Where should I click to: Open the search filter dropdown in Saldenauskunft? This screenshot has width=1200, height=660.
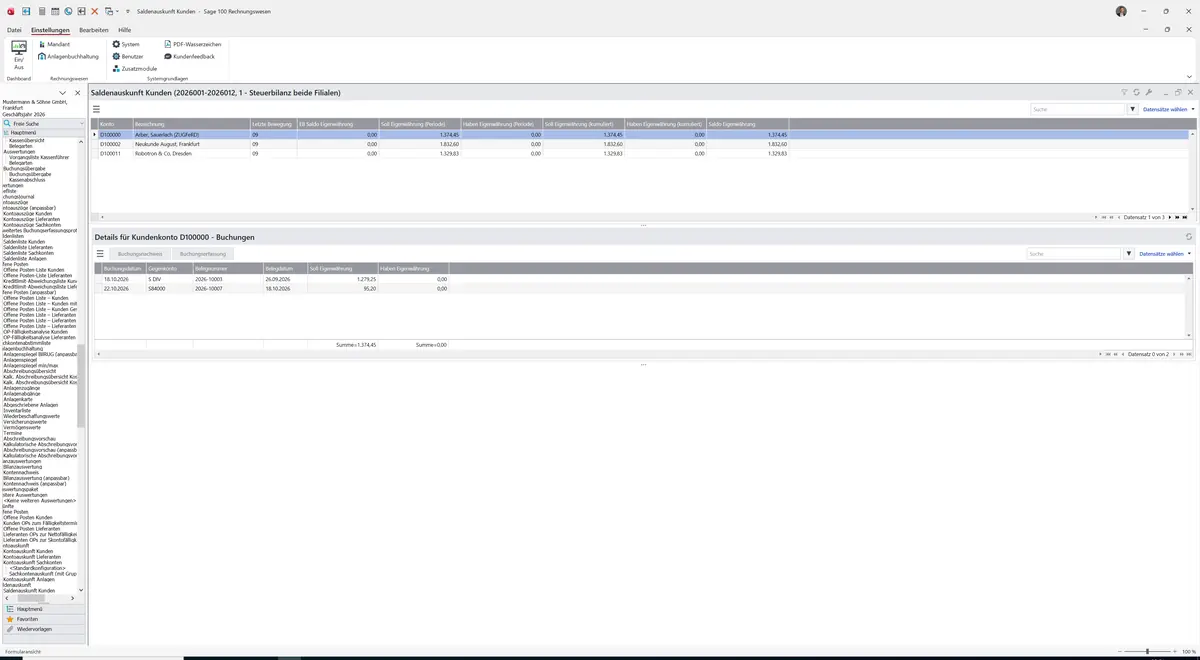[1132, 109]
